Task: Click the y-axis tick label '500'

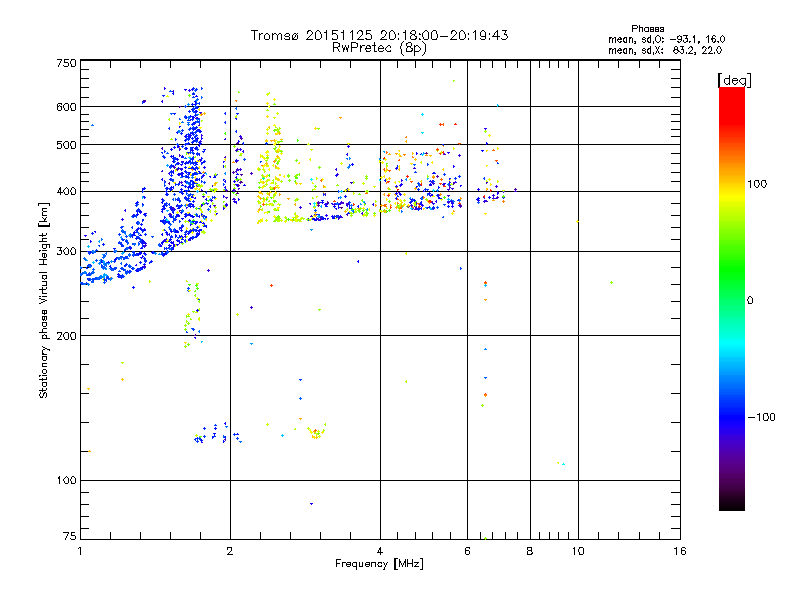Action: click(x=66, y=145)
